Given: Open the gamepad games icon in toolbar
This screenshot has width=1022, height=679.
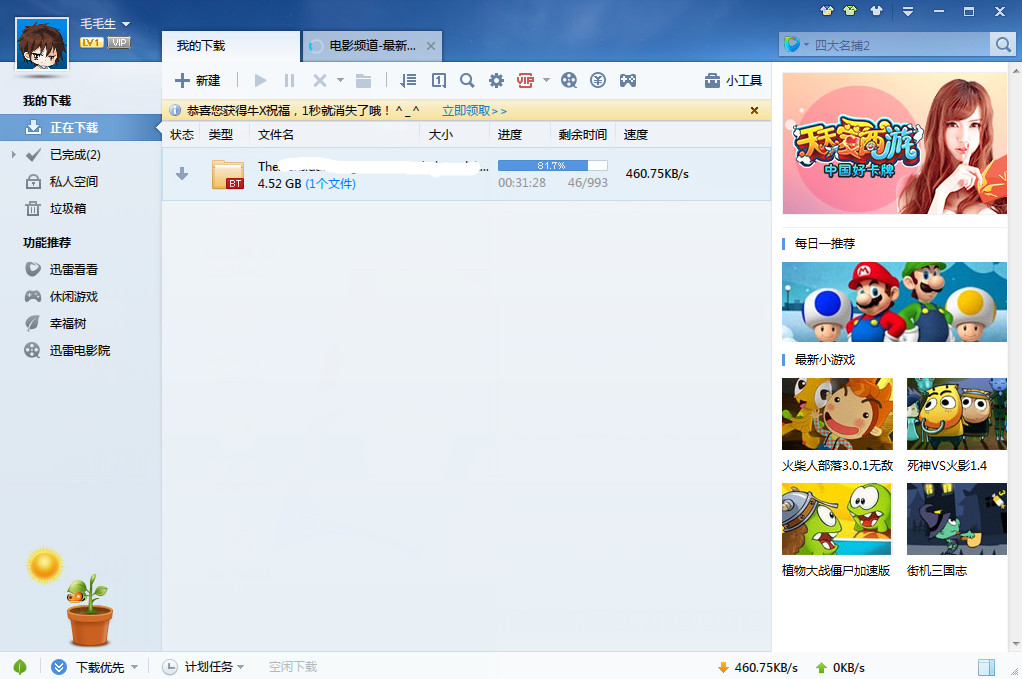Looking at the screenshot, I should (627, 80).
